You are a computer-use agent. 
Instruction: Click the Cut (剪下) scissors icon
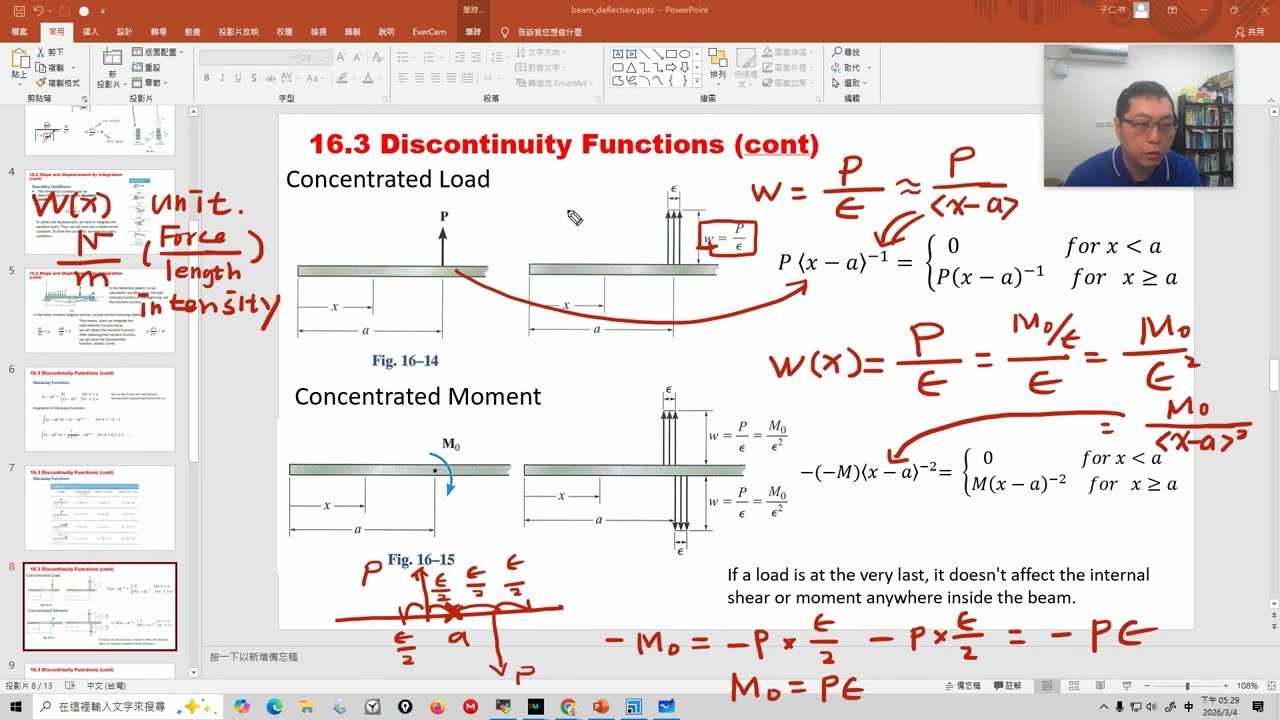(x=41, y=53)
